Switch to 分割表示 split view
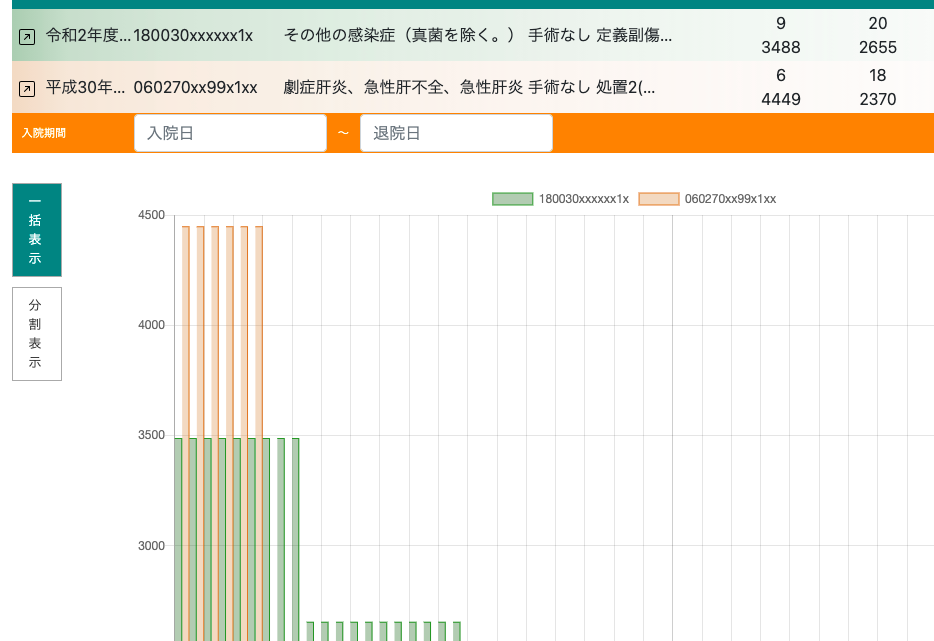The height and width of the screenshot is (641, 934). (x=36, y=334)
